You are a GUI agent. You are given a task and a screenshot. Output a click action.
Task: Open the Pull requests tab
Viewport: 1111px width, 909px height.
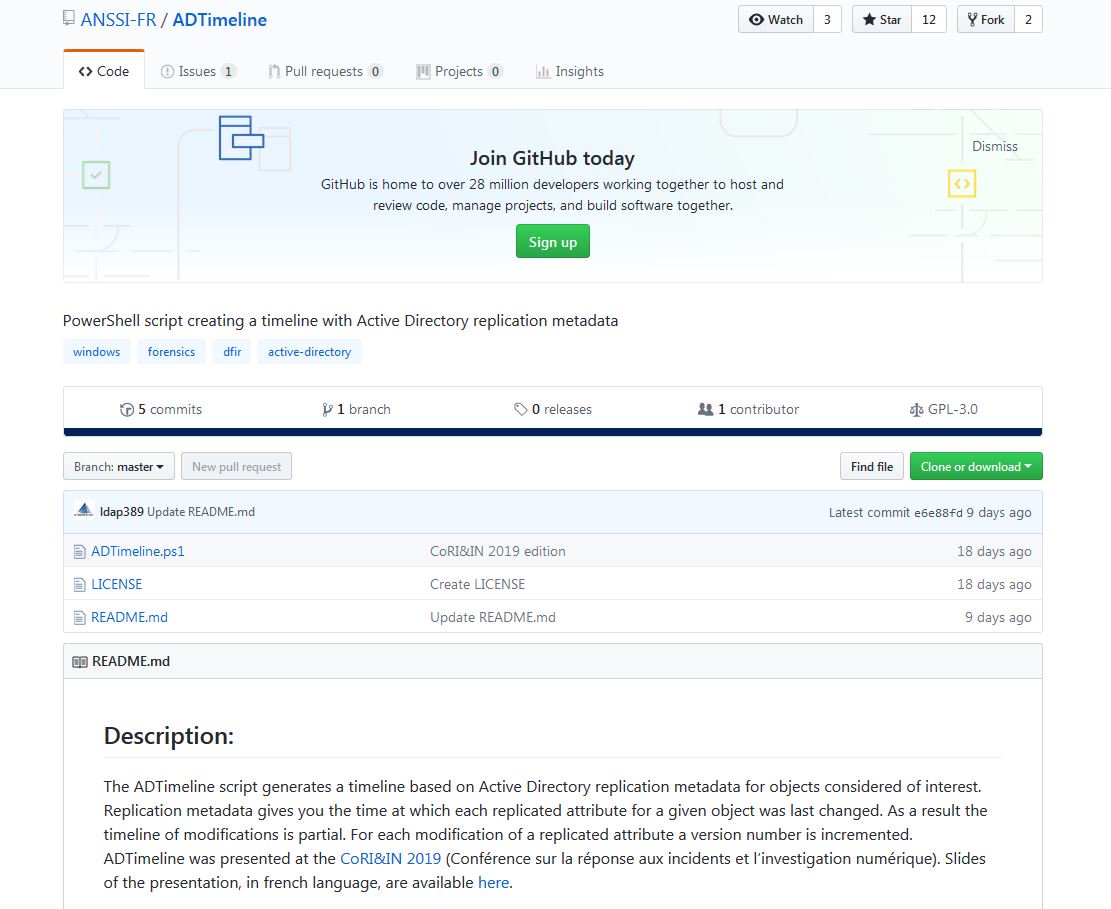(x=325, y=71)
